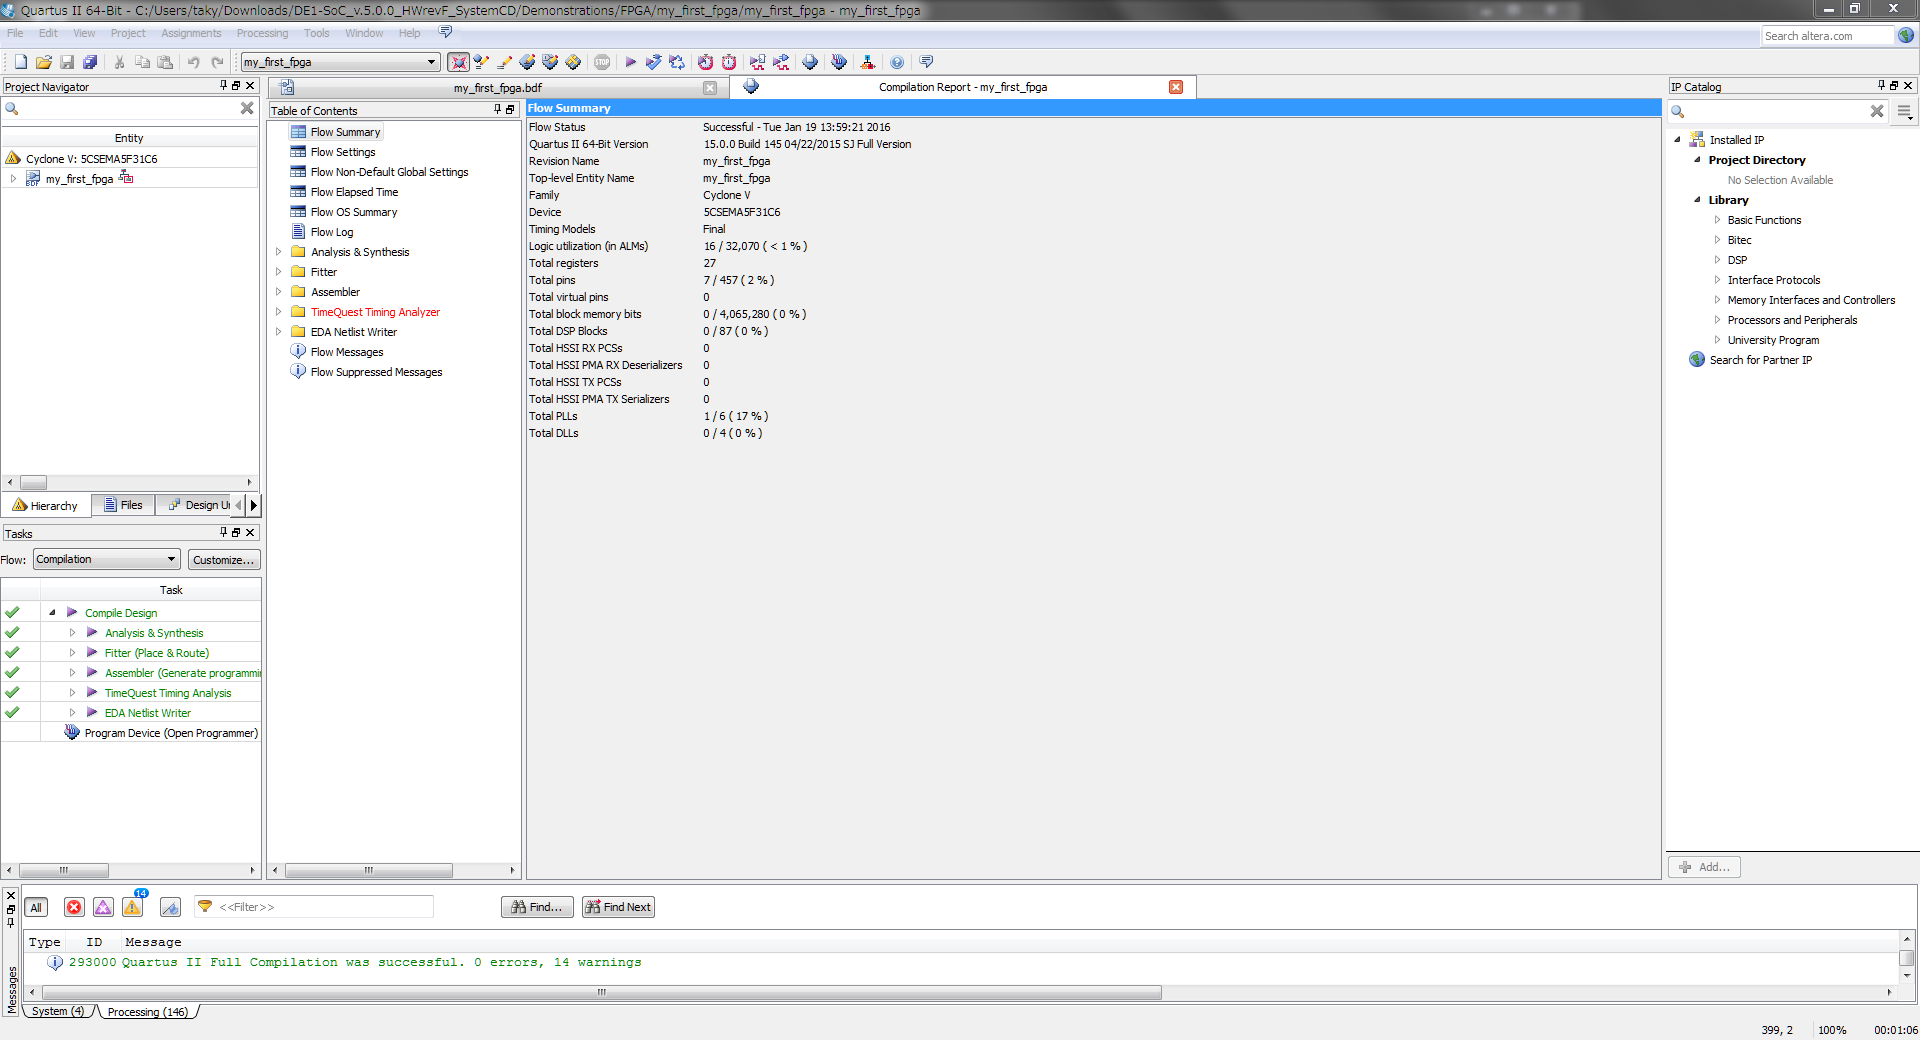Clear Project Navigator search X icon

(x=247, y=108)
